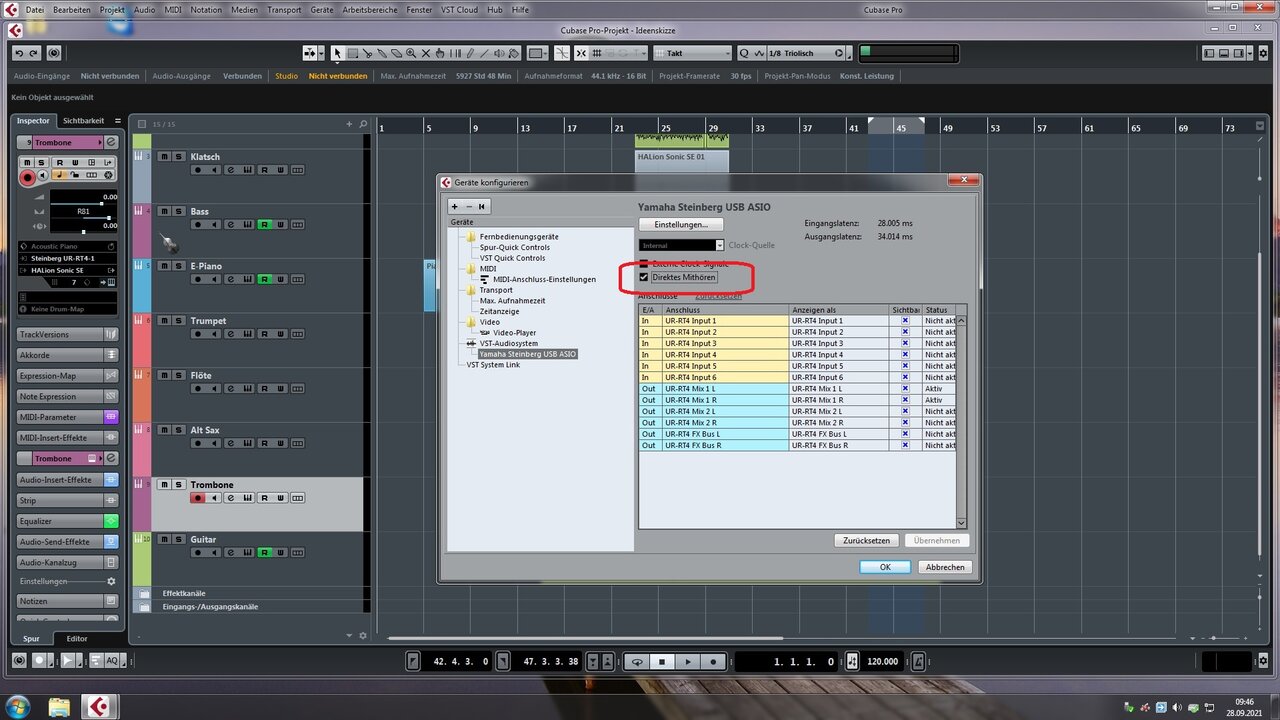Open the Geräte menu
The height and width of the screenshot is (720, 1280).
[x=322, y=9]
